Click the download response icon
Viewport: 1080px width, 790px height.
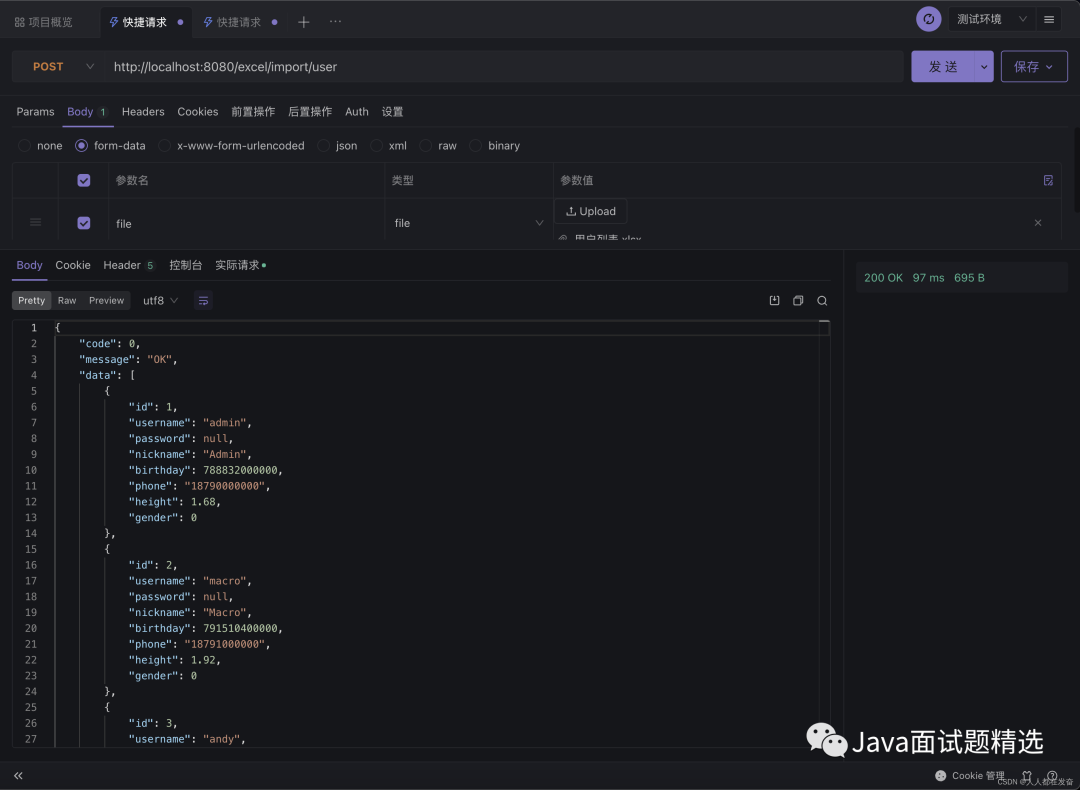tap(774, 301)
